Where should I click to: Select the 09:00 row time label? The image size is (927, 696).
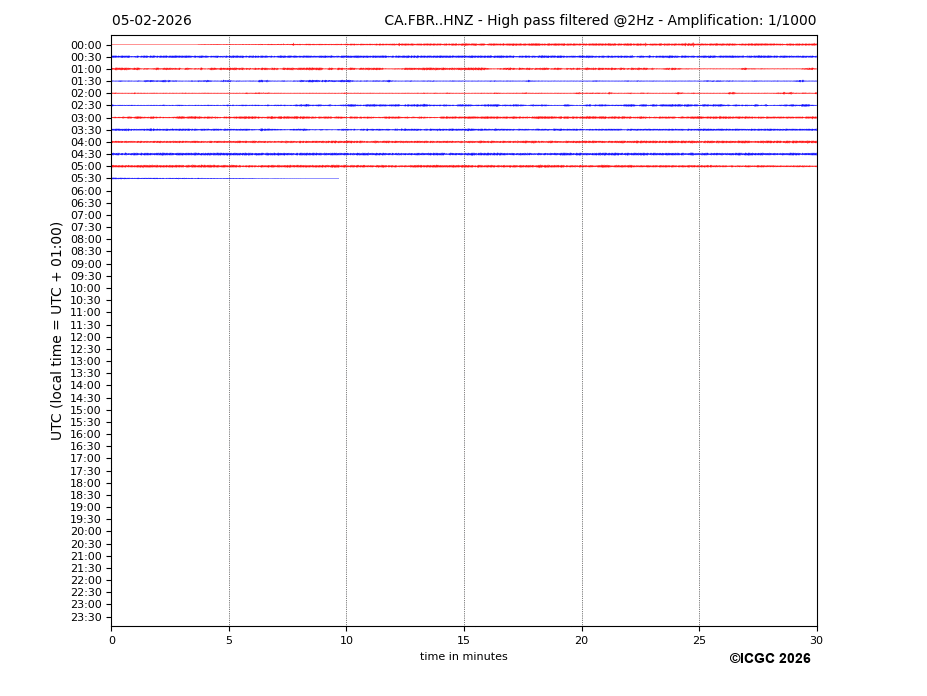coord(85,264)
